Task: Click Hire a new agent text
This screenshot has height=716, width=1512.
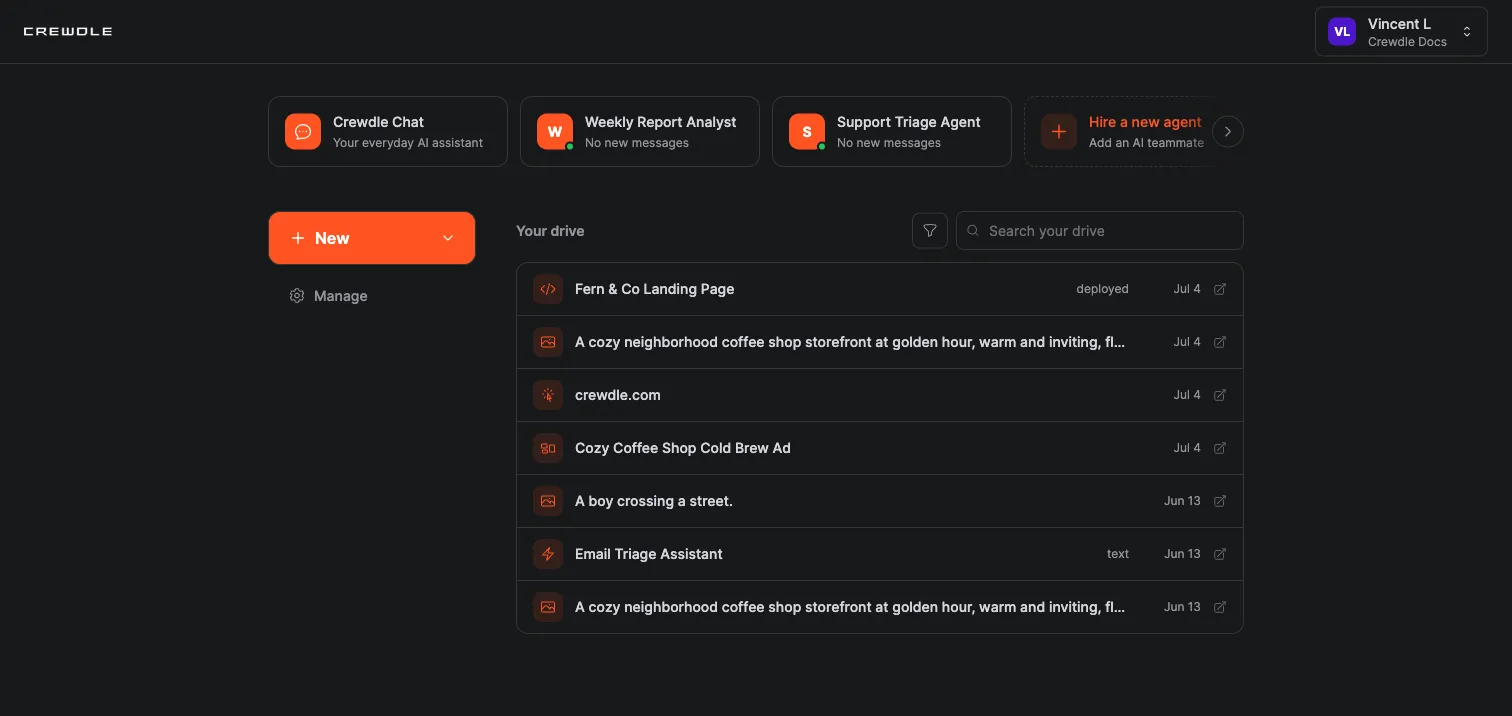Action: coord(1145,122)
